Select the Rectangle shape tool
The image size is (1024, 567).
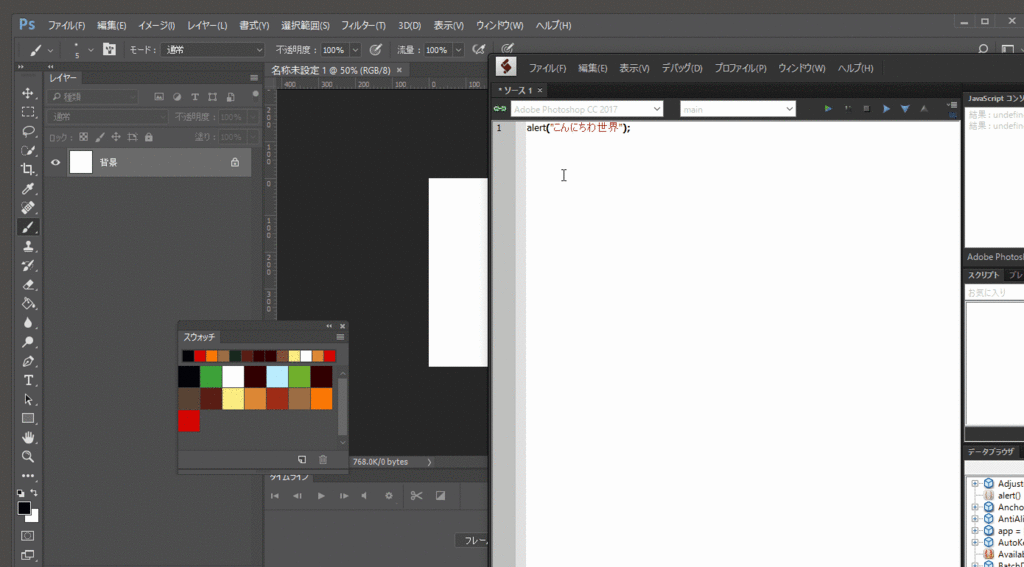tap(28, 418)
